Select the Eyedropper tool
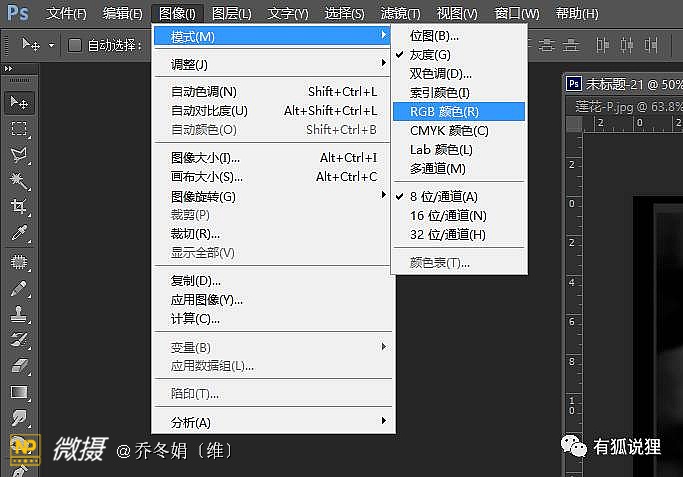The width and height of the screenshot is (683, 477). tap(18, 232)
